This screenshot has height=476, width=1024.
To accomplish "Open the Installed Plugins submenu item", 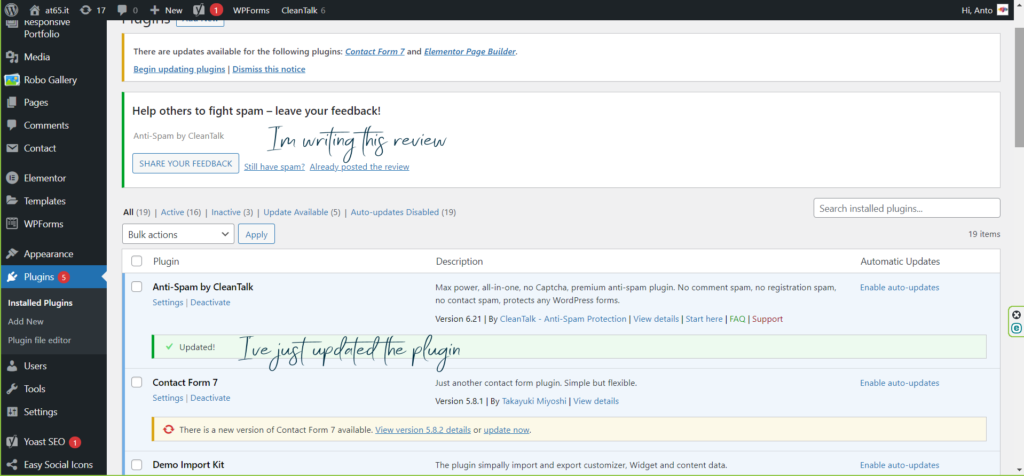I will click(x=40, y=303).
